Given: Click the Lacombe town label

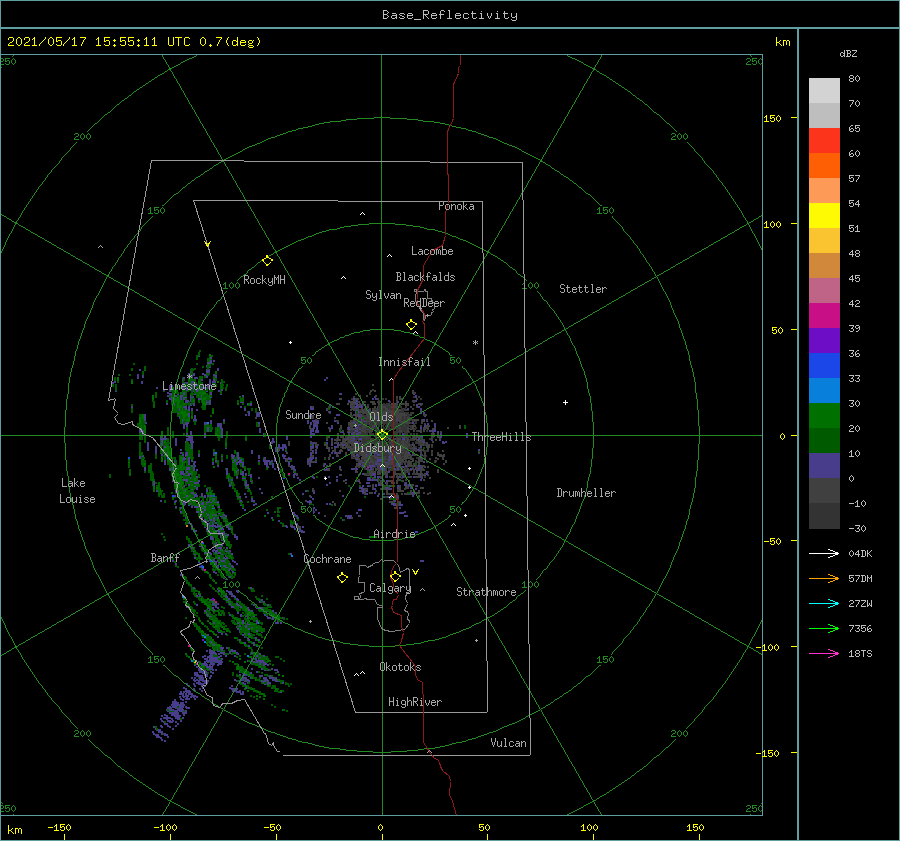Looking at the screenshot, I should (432, 251).
